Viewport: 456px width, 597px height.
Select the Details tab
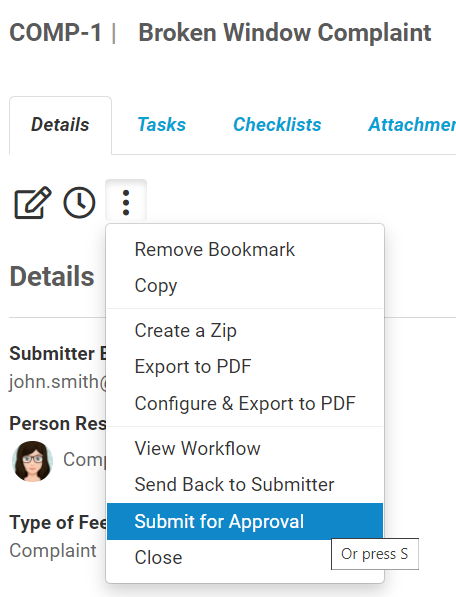point(60,125)
